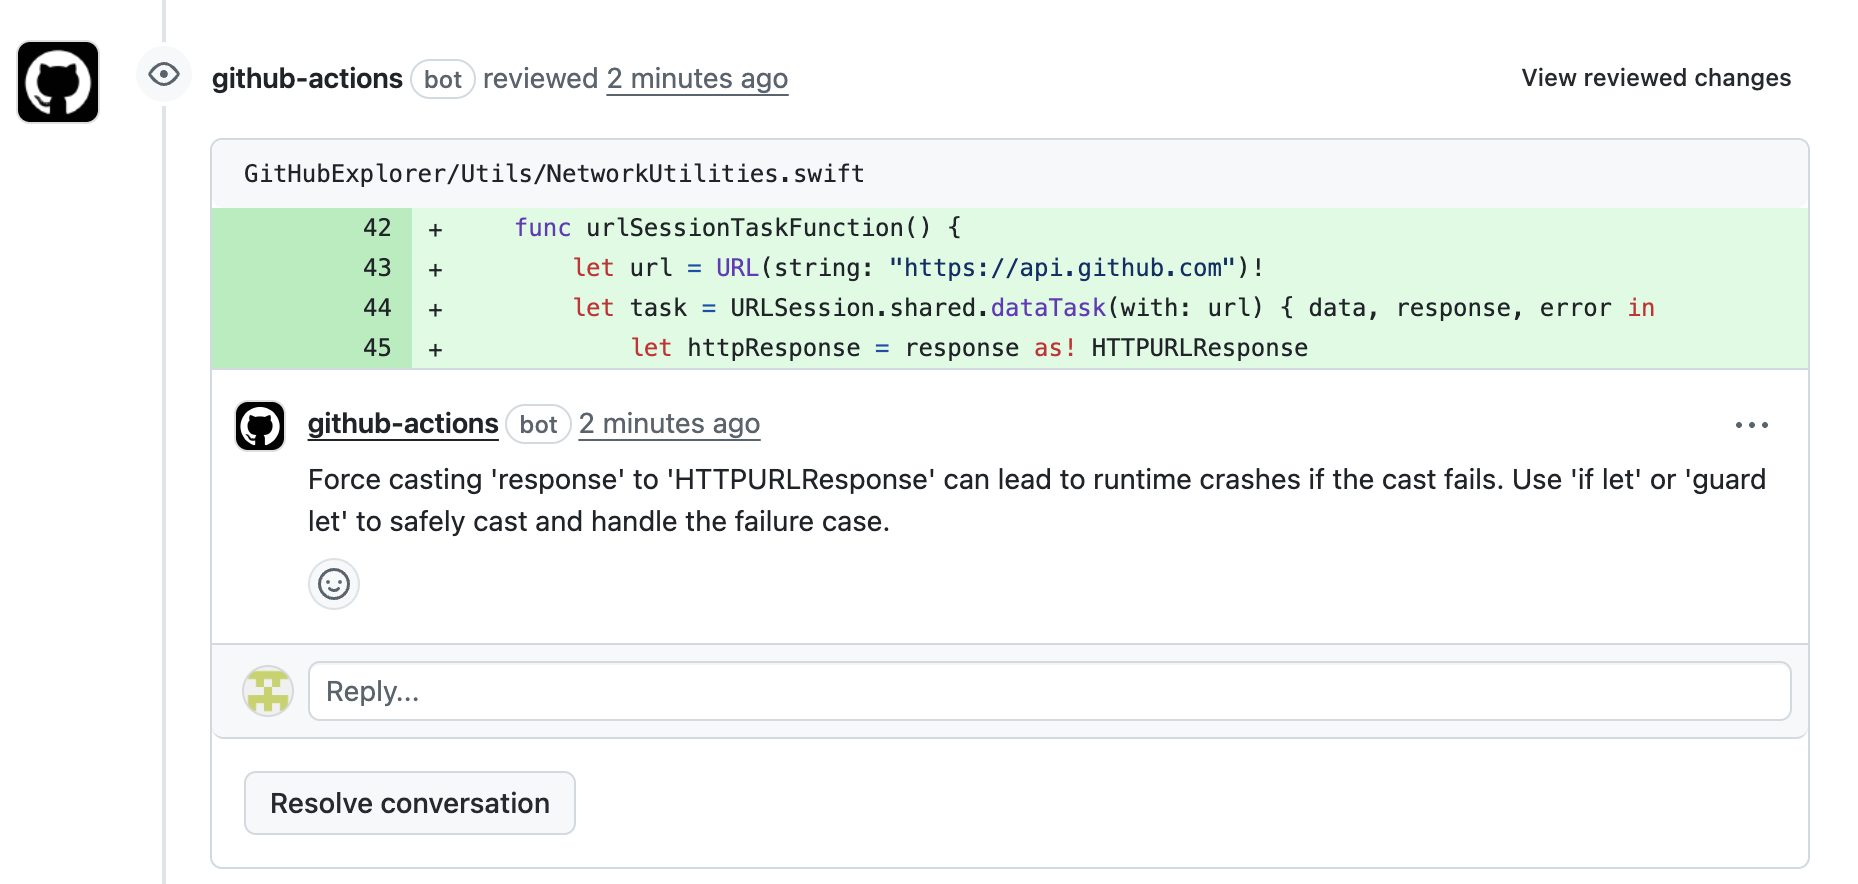
Task: Click the 'let httpResponse = response as!' line
Action: tap(969, 348)
